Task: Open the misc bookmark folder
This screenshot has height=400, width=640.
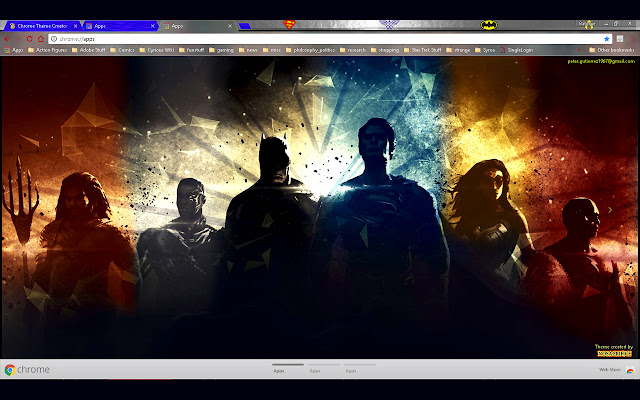Action: click(272, 50)
